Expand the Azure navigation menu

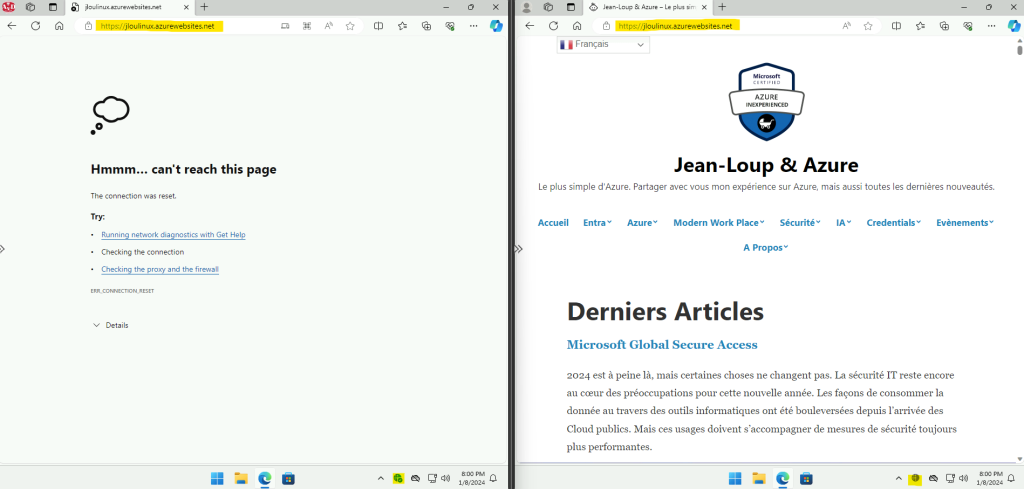click(643, 223)
